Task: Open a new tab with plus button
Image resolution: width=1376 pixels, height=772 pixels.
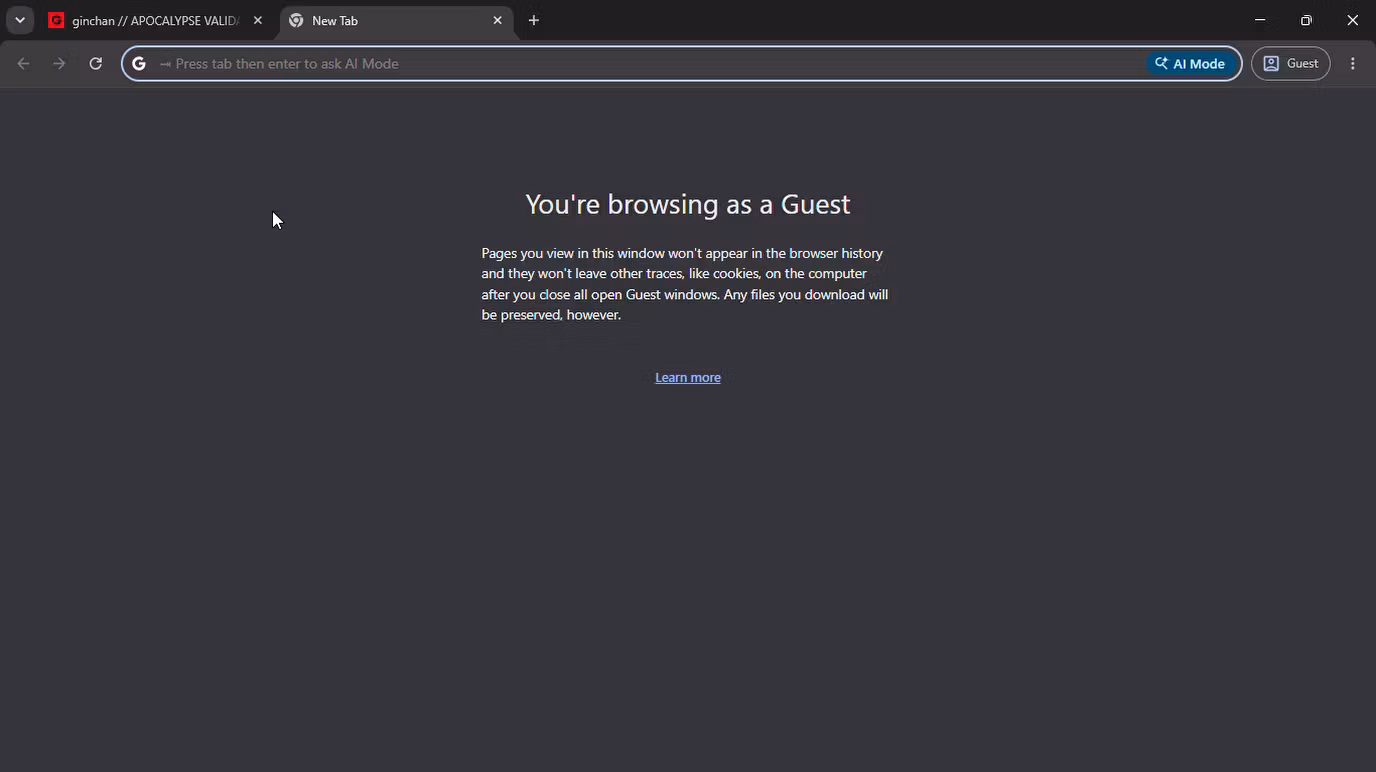Action: tap(534, 20)
